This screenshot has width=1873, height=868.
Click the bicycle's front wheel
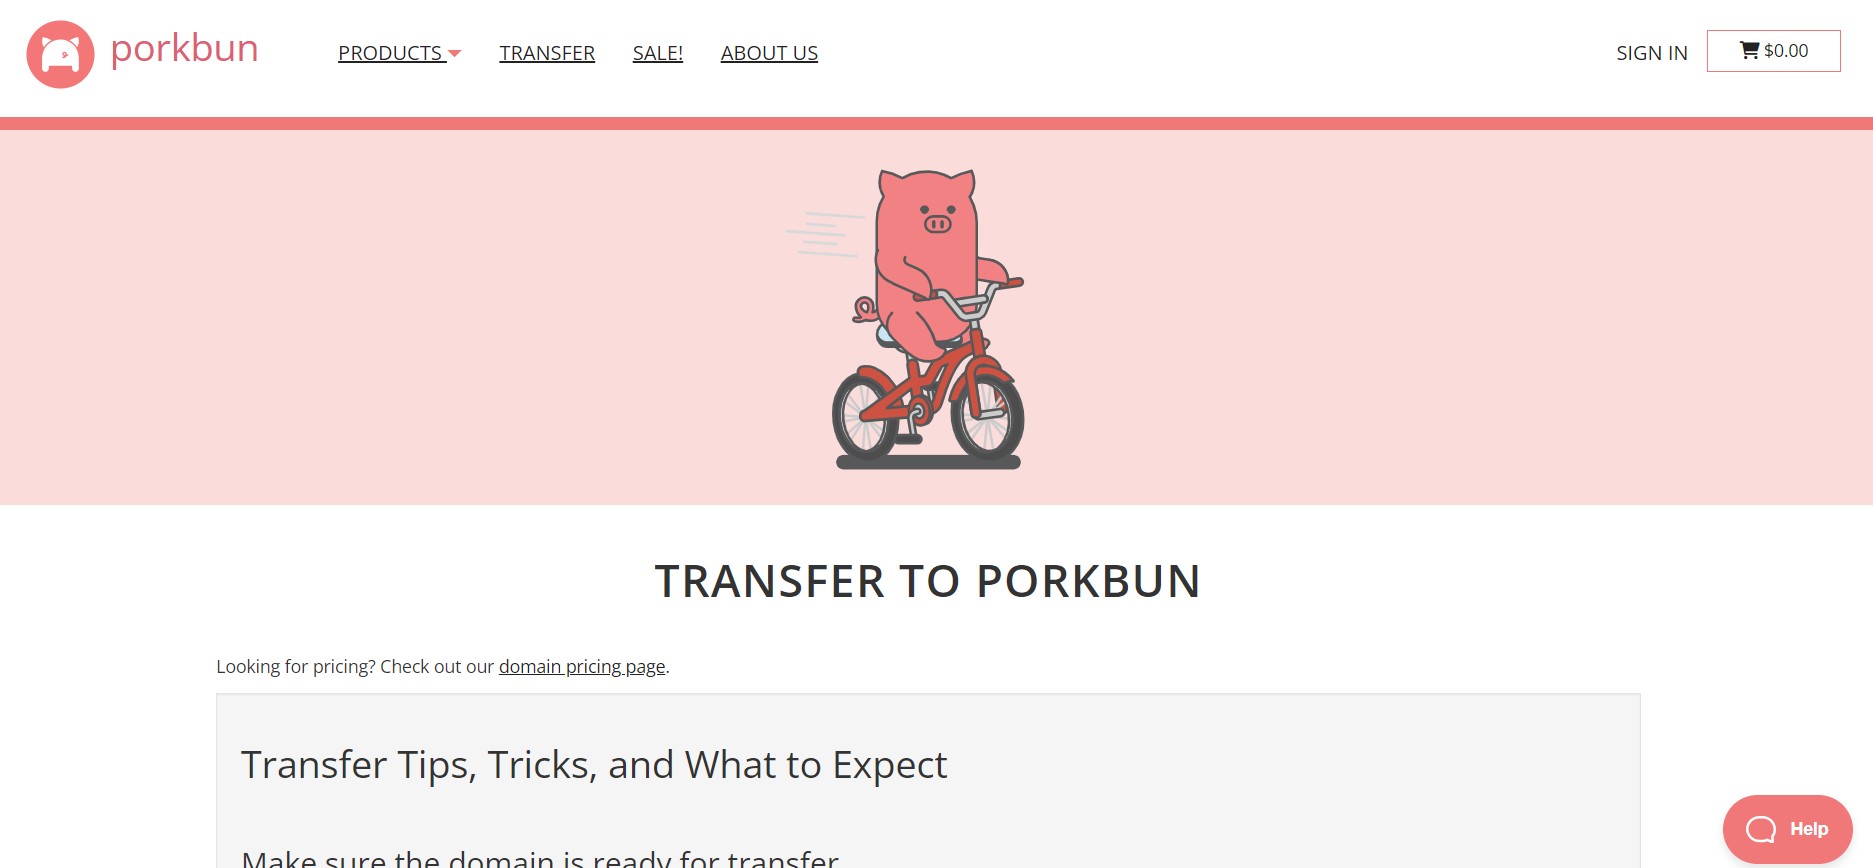987,413
